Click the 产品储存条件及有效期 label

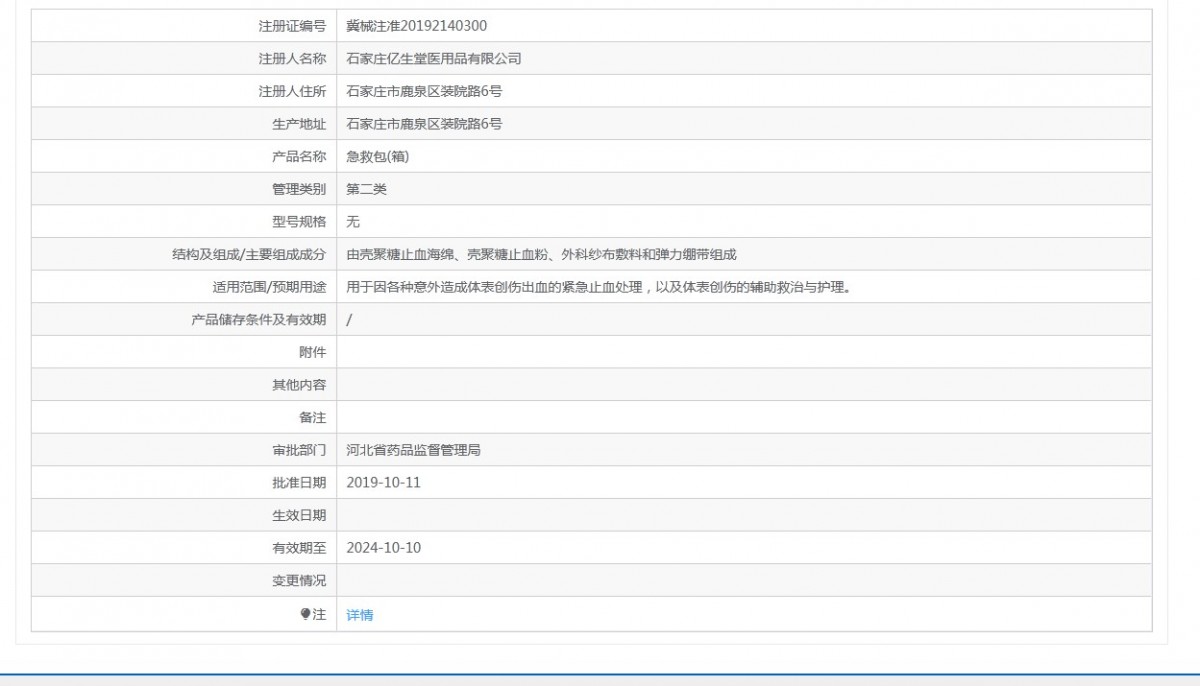[259, 320]
